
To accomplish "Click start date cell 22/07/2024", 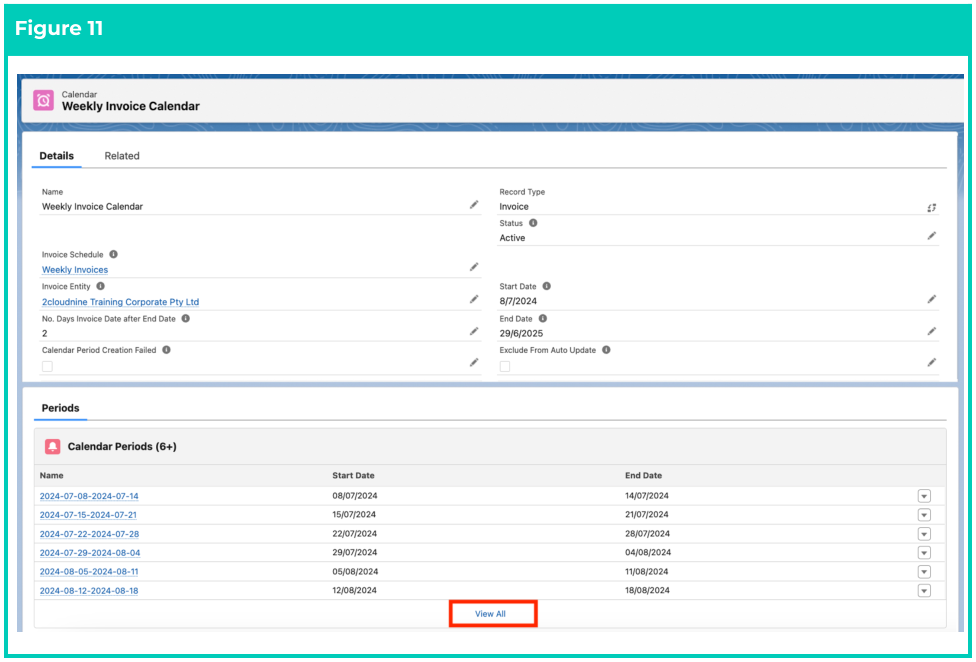I will tap(355, 533).
